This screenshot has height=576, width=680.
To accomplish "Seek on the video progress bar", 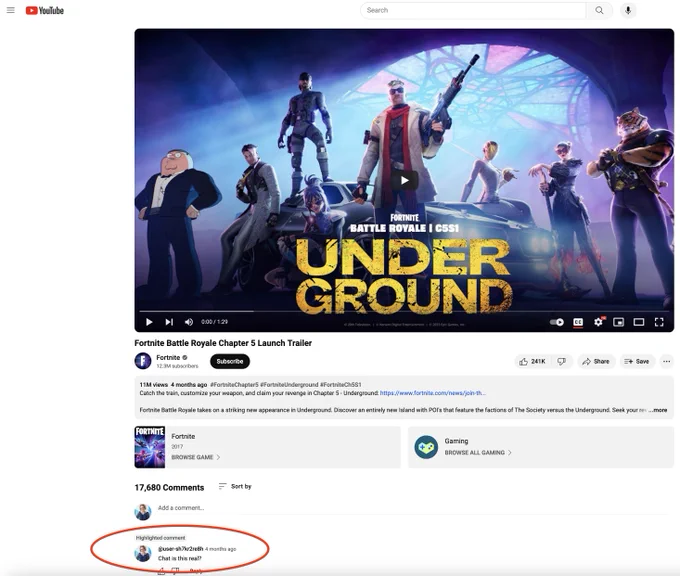I will tap(404, 311).
